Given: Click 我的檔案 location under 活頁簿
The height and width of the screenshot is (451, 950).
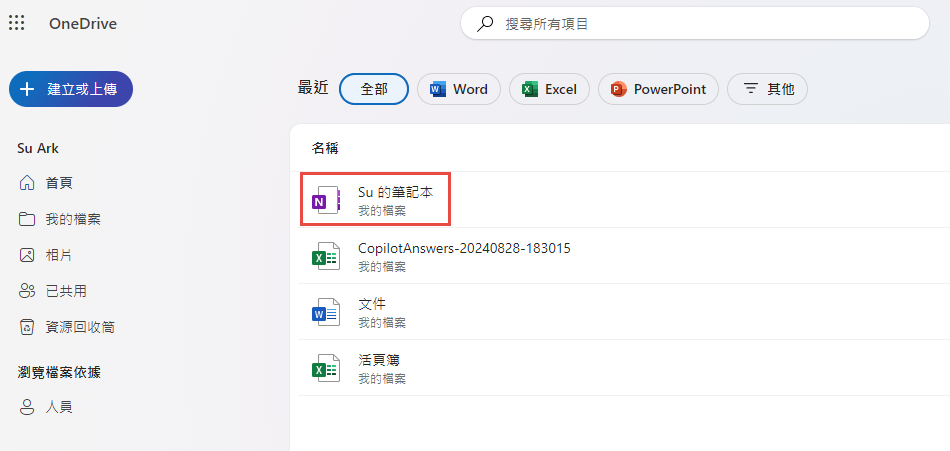Looking at the screenshot, I should coord(382,379).
